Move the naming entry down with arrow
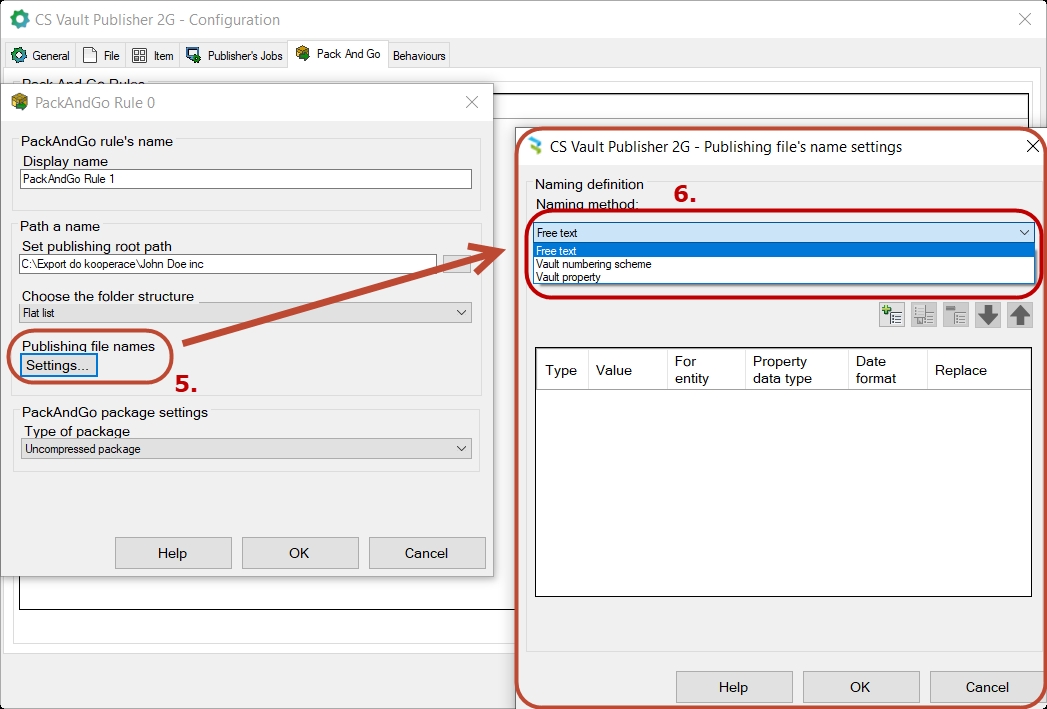1047x709 pixels. tap(988, 315)
